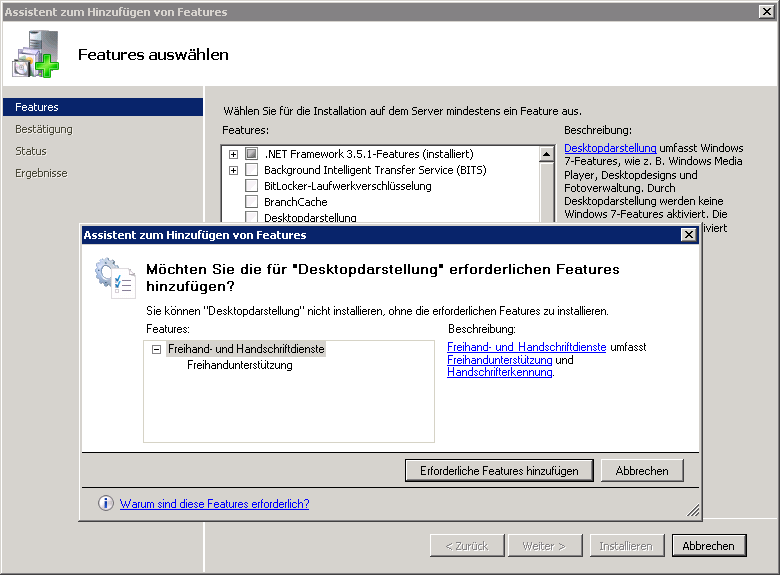
Task: Click the server feature wizard header icon
Action: [36, 54]
